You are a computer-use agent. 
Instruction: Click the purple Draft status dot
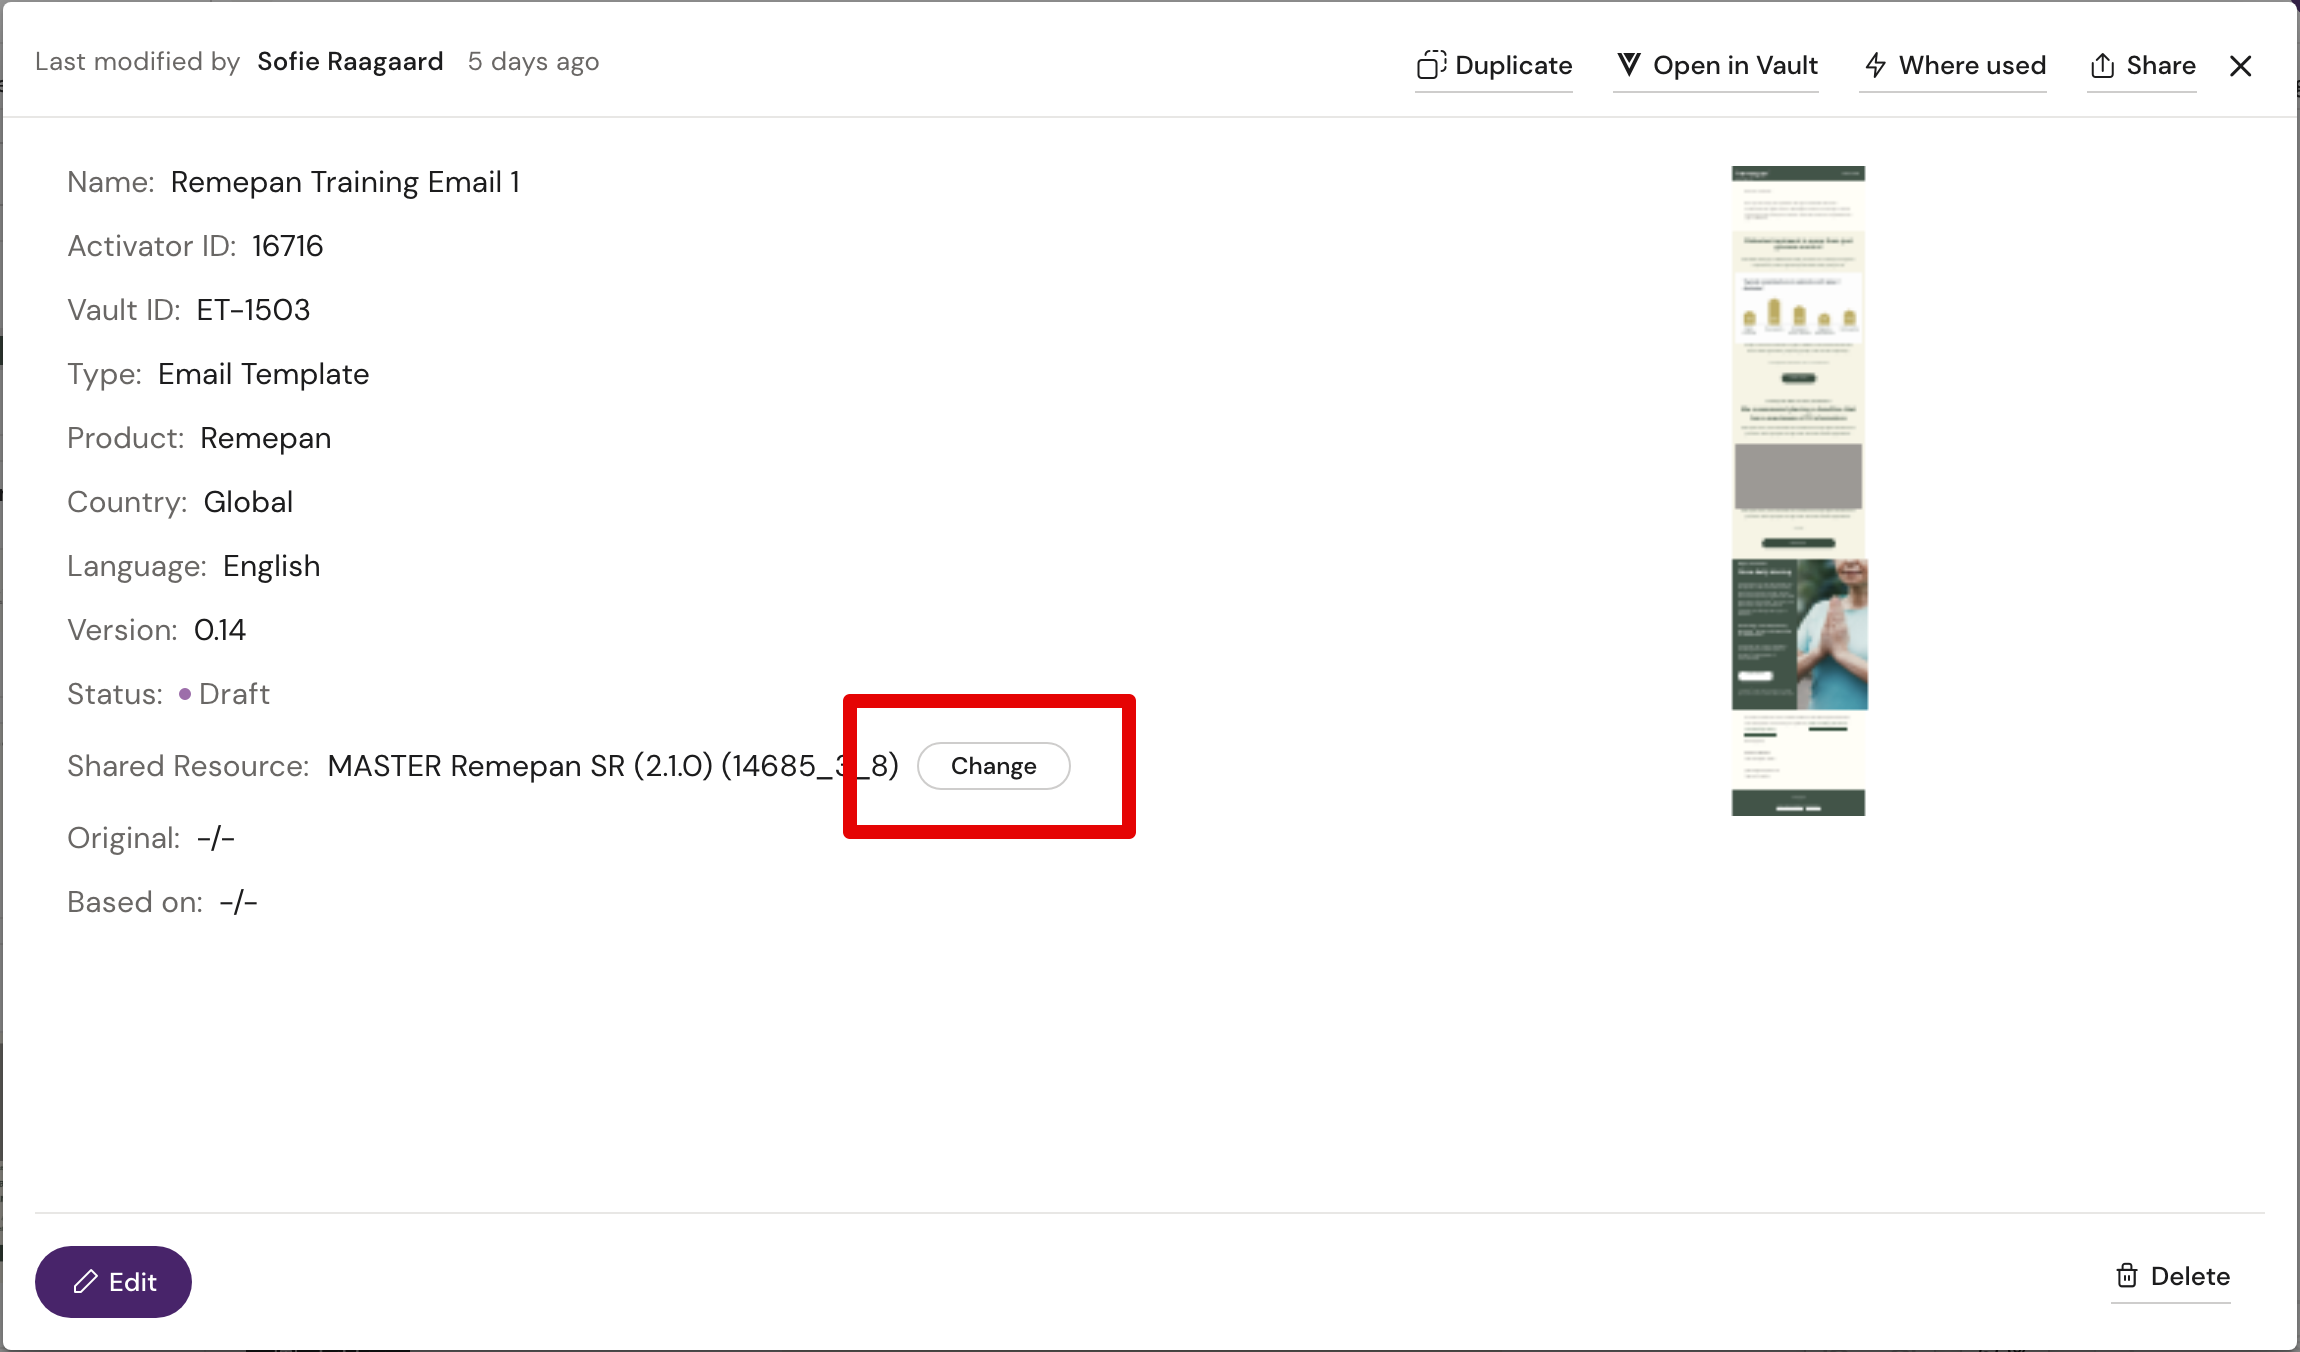coord(185,694)
